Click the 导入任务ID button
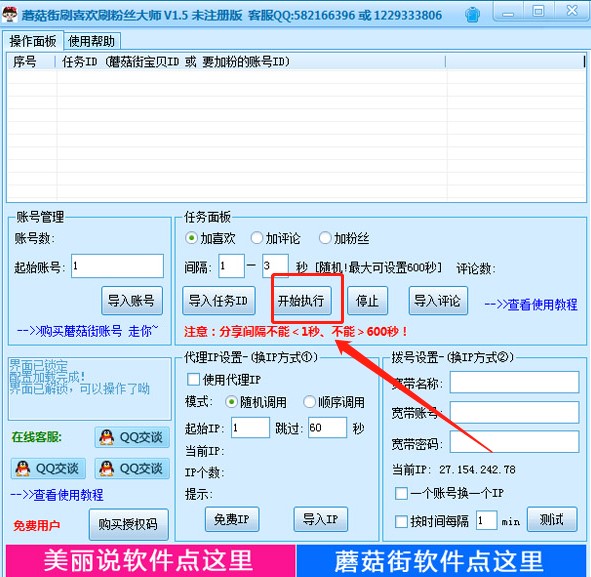This screenshot has height=577, width=591. [x=219, y=300]
